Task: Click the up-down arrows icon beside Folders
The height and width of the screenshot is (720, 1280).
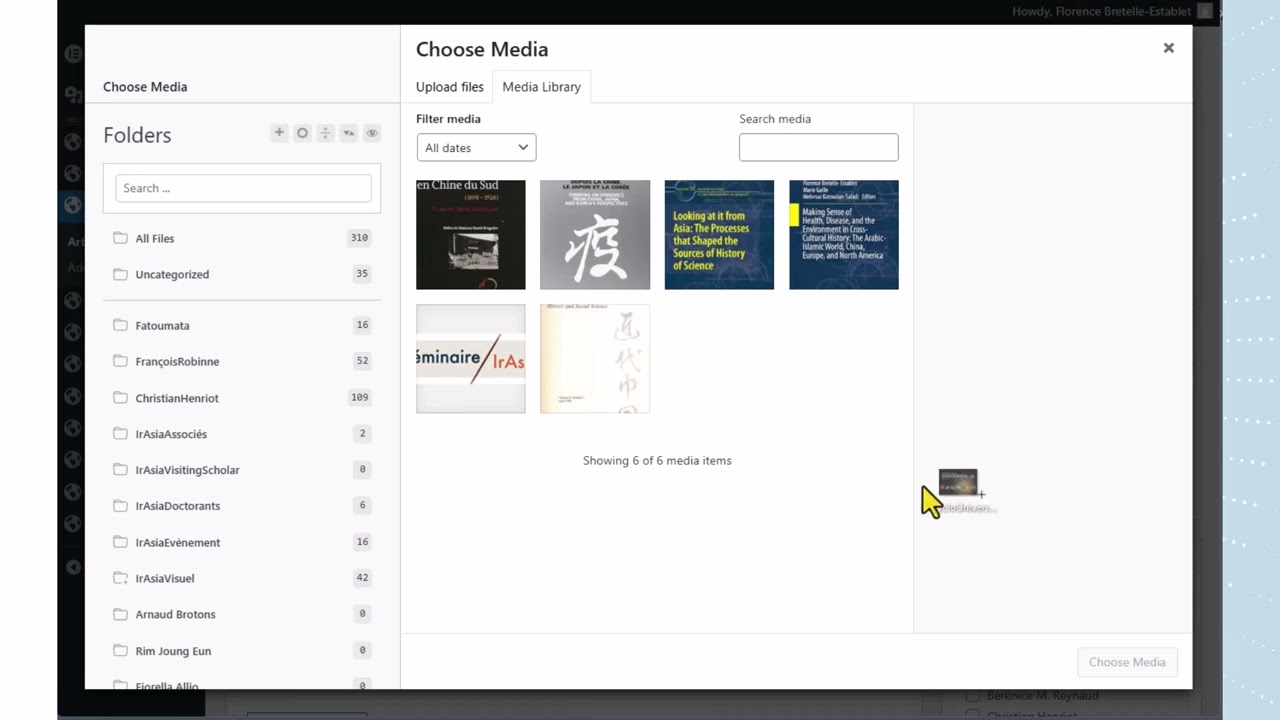Action: 325,133
